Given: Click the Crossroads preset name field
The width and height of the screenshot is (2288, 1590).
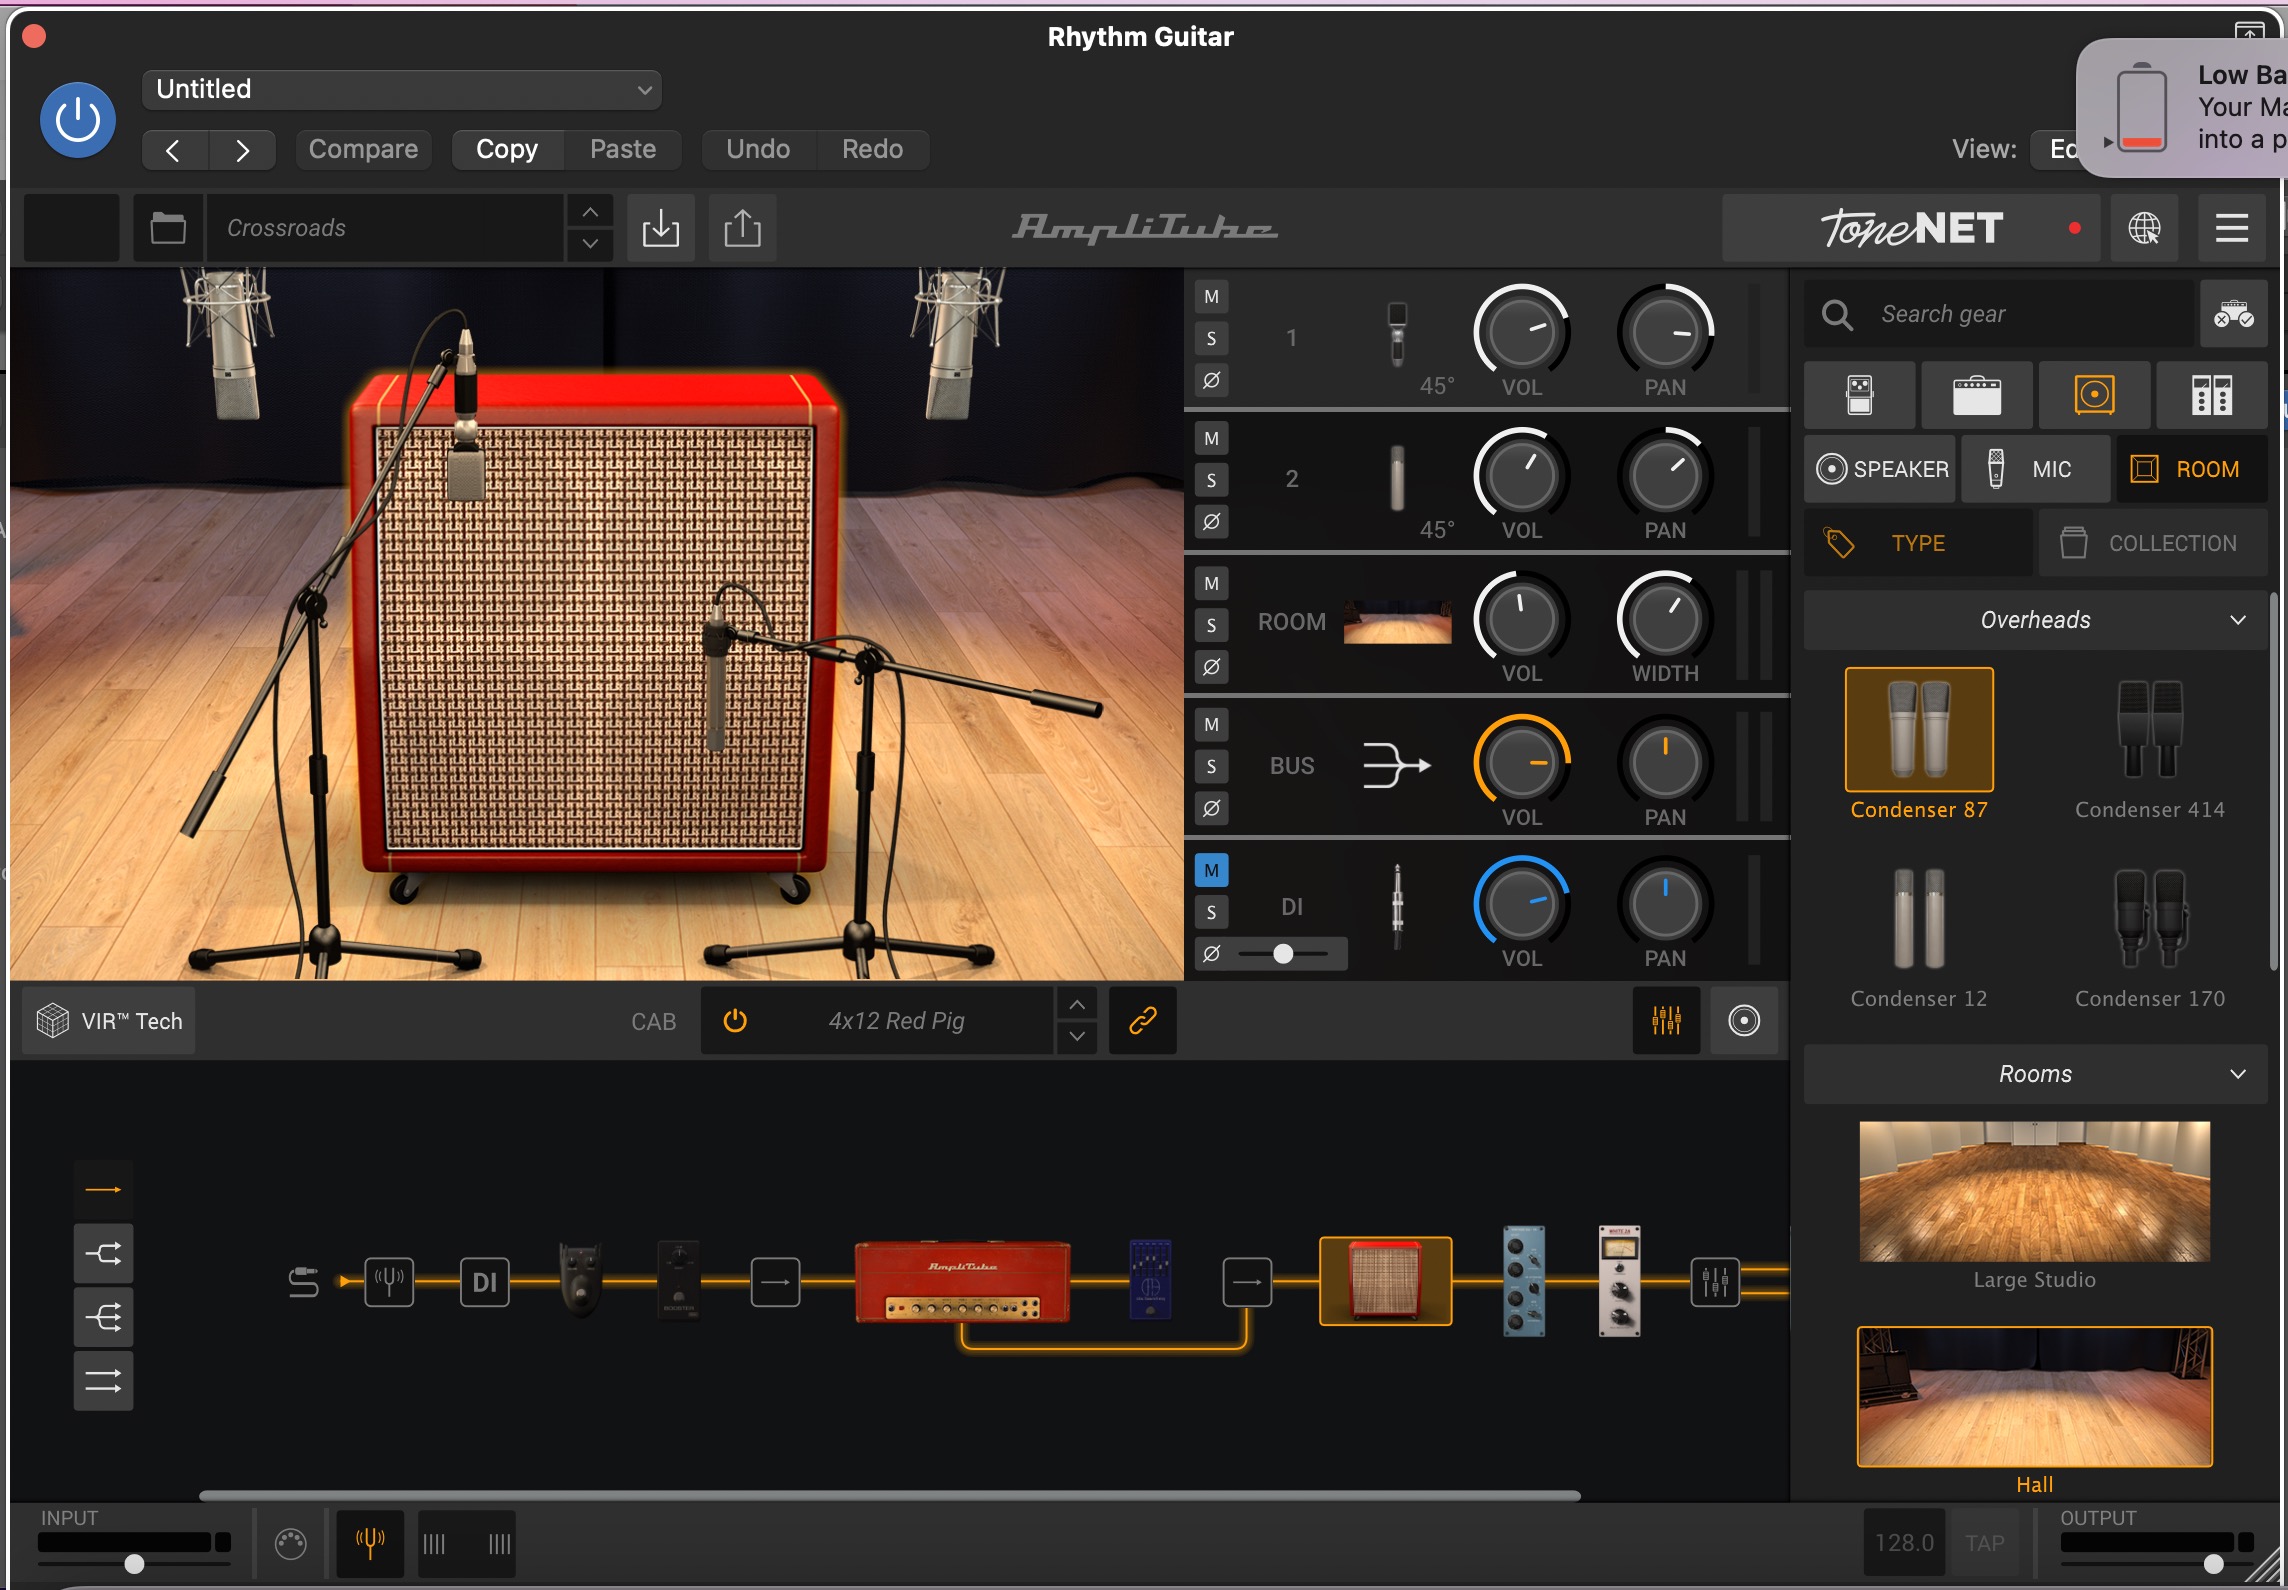Looking at the screenshot, I should point(385,228).
